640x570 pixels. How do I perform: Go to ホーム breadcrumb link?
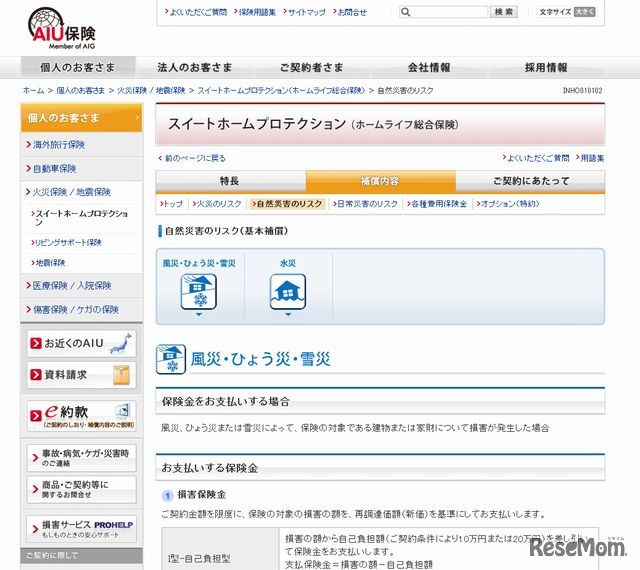(33, 91)
